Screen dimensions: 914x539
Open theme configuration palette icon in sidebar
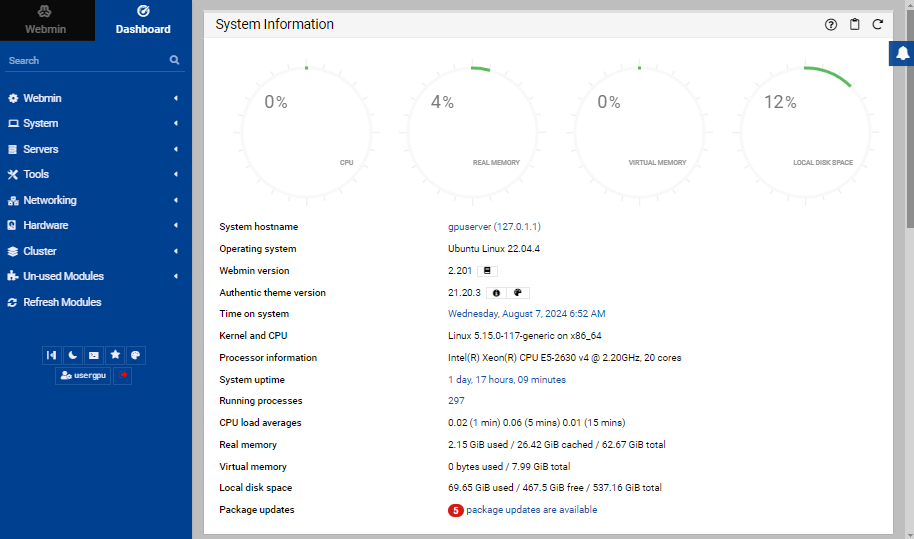pos(136,355)
